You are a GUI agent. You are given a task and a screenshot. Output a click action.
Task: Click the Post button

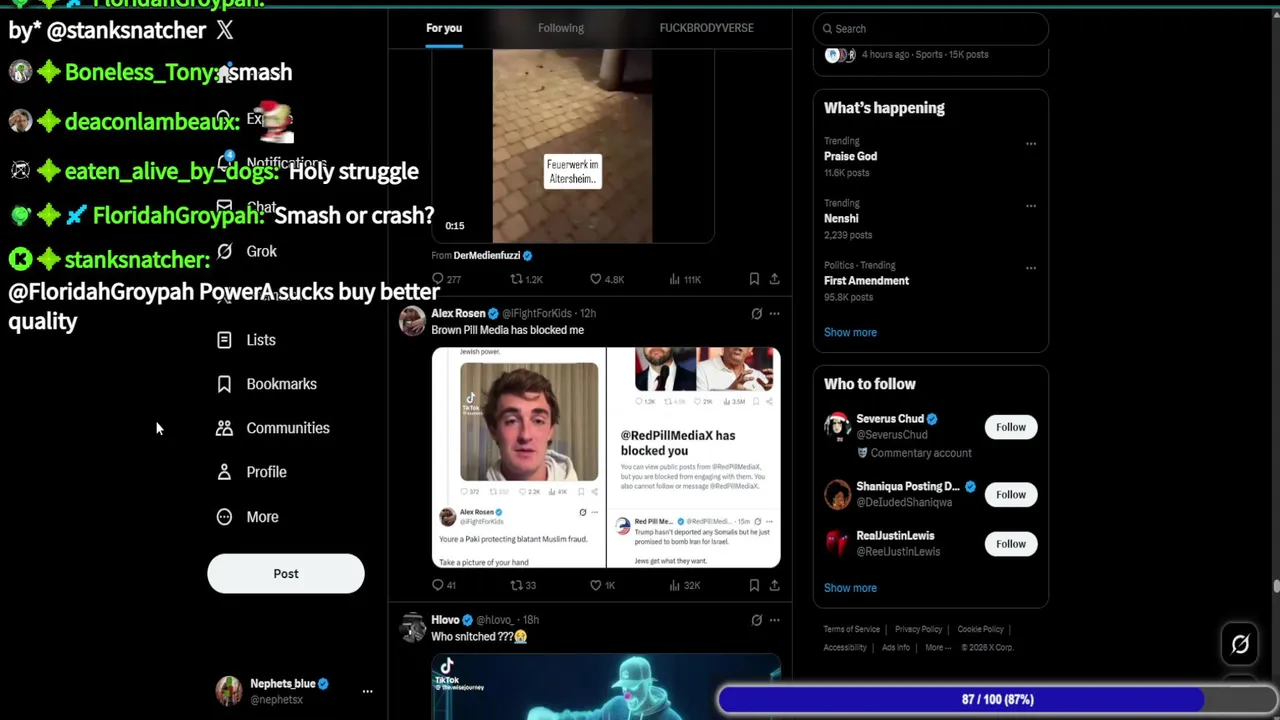[286, 574]
